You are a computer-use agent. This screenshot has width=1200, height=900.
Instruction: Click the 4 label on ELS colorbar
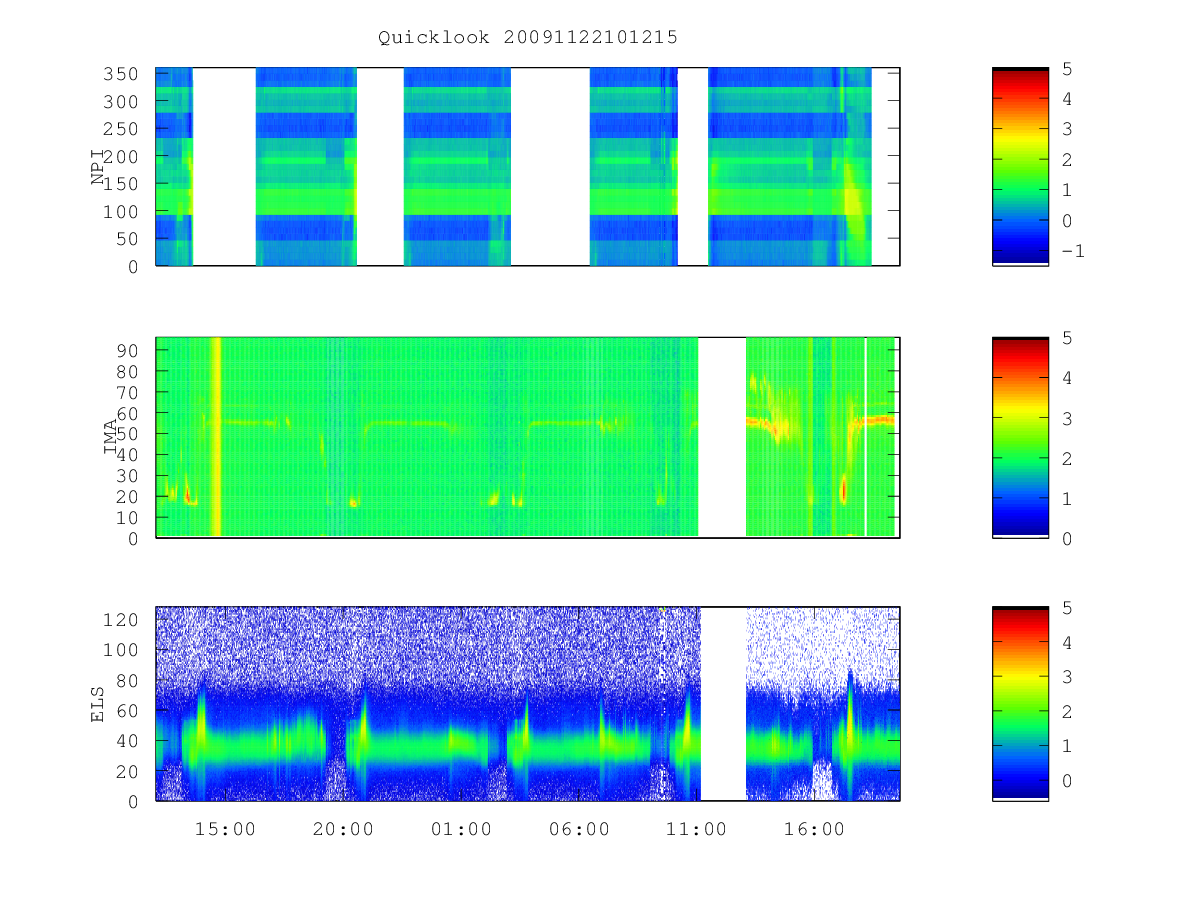(1066, 642)
